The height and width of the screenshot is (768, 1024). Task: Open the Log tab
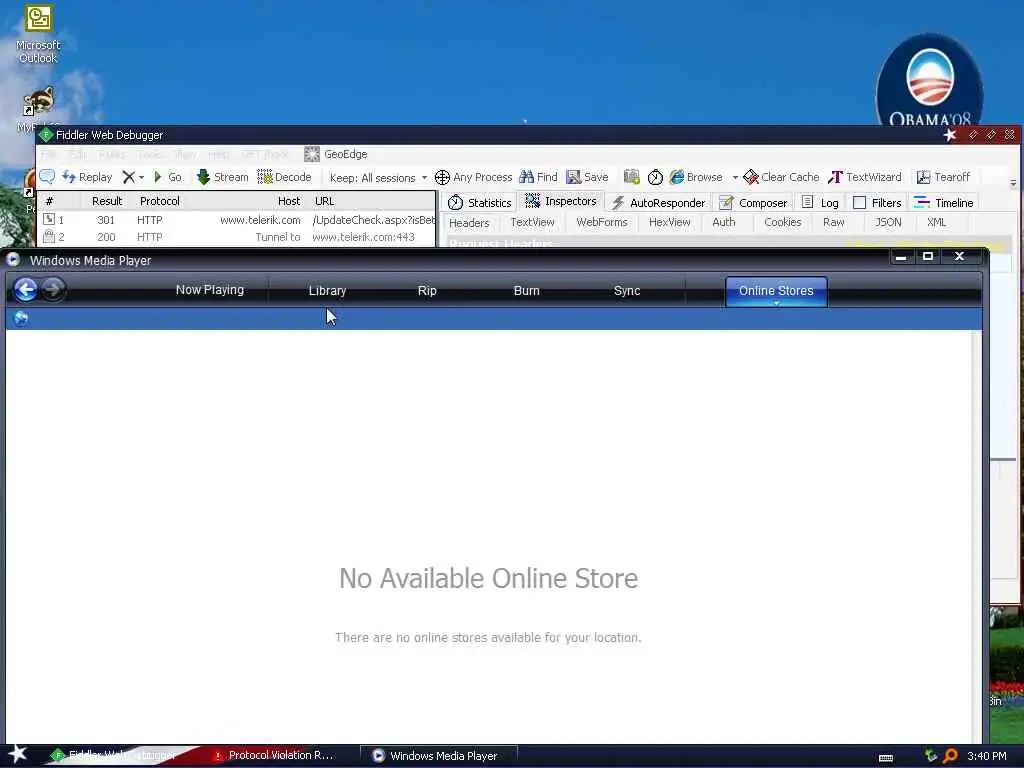tap(820, 202)
